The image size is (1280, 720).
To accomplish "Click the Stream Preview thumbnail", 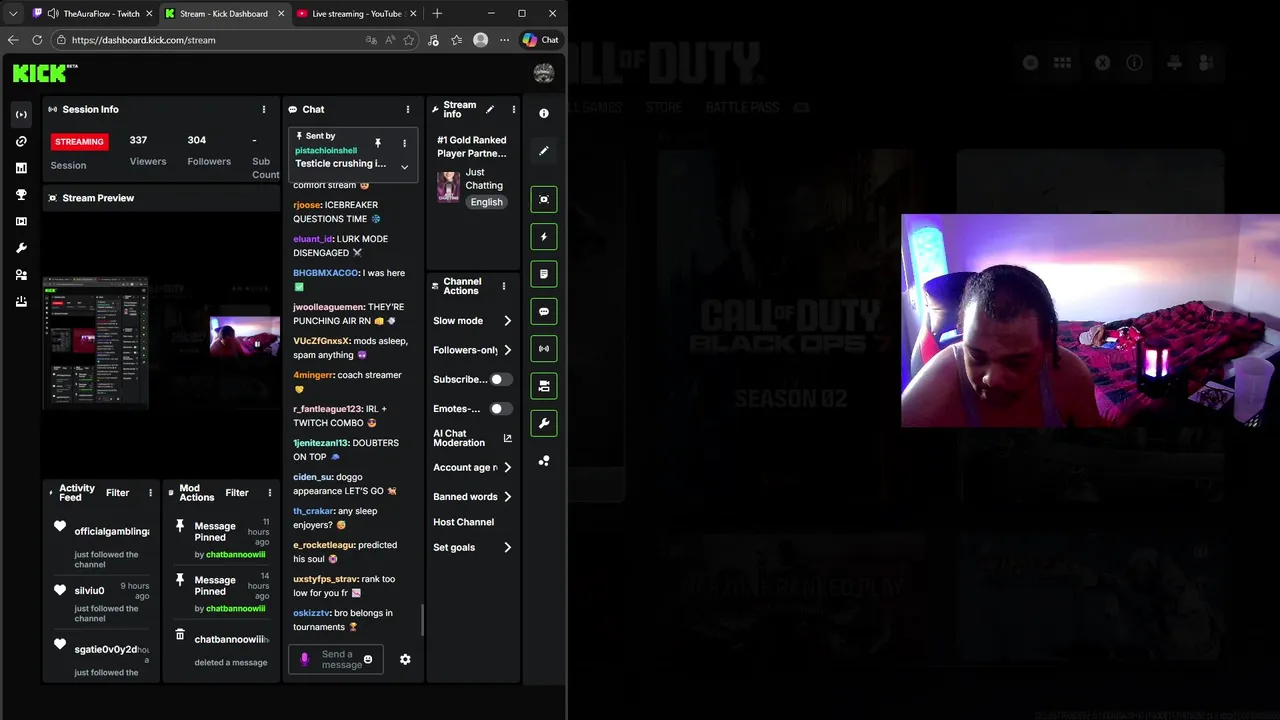I will click(161, 343).
